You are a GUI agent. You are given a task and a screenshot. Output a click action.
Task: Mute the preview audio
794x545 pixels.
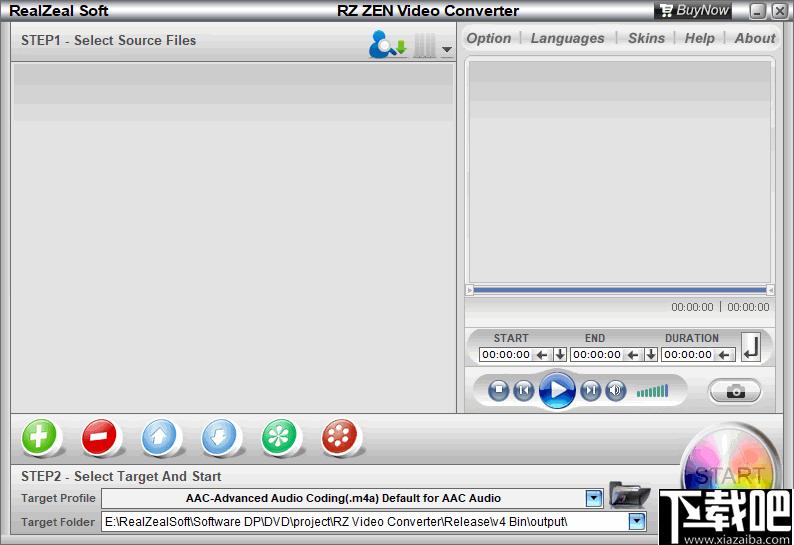[616, 391]
